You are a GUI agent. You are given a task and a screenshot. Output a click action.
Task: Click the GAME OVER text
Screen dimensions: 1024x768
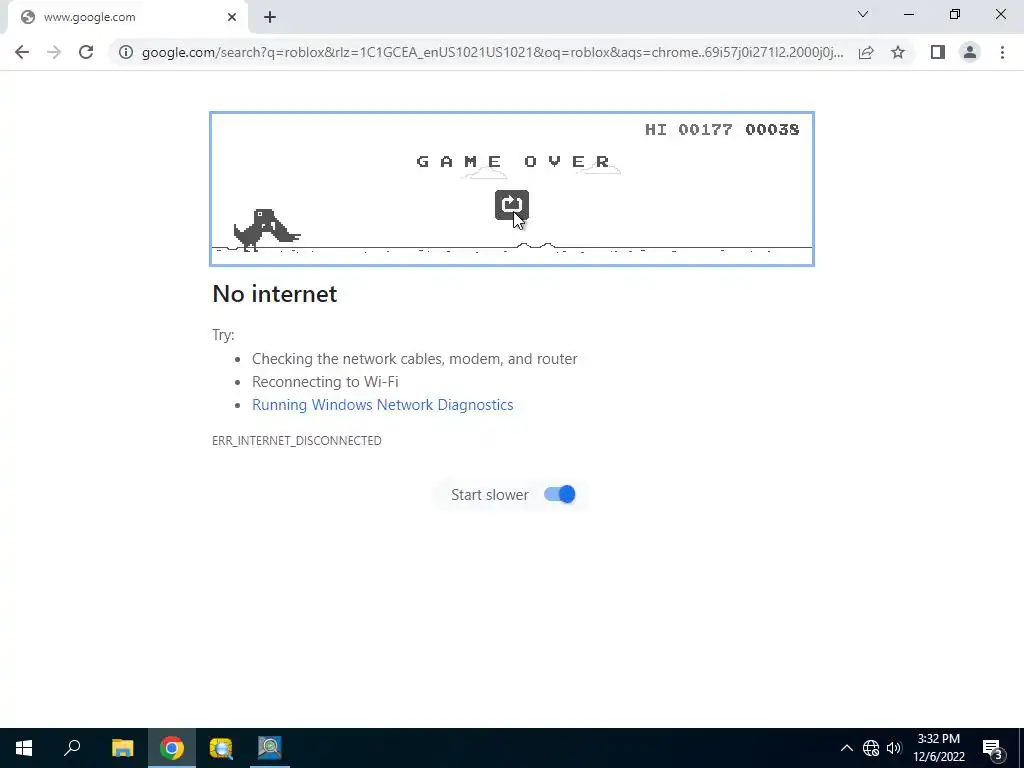[x=513, y=161]
